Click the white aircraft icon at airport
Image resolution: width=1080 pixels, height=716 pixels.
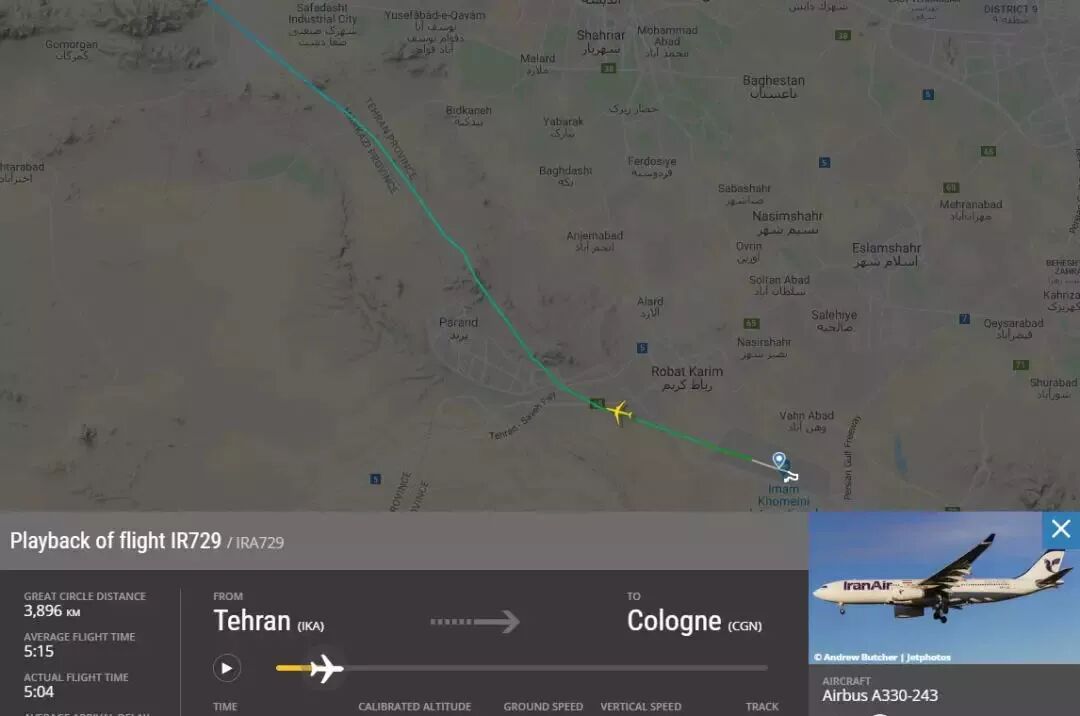(x=791, y=476)
